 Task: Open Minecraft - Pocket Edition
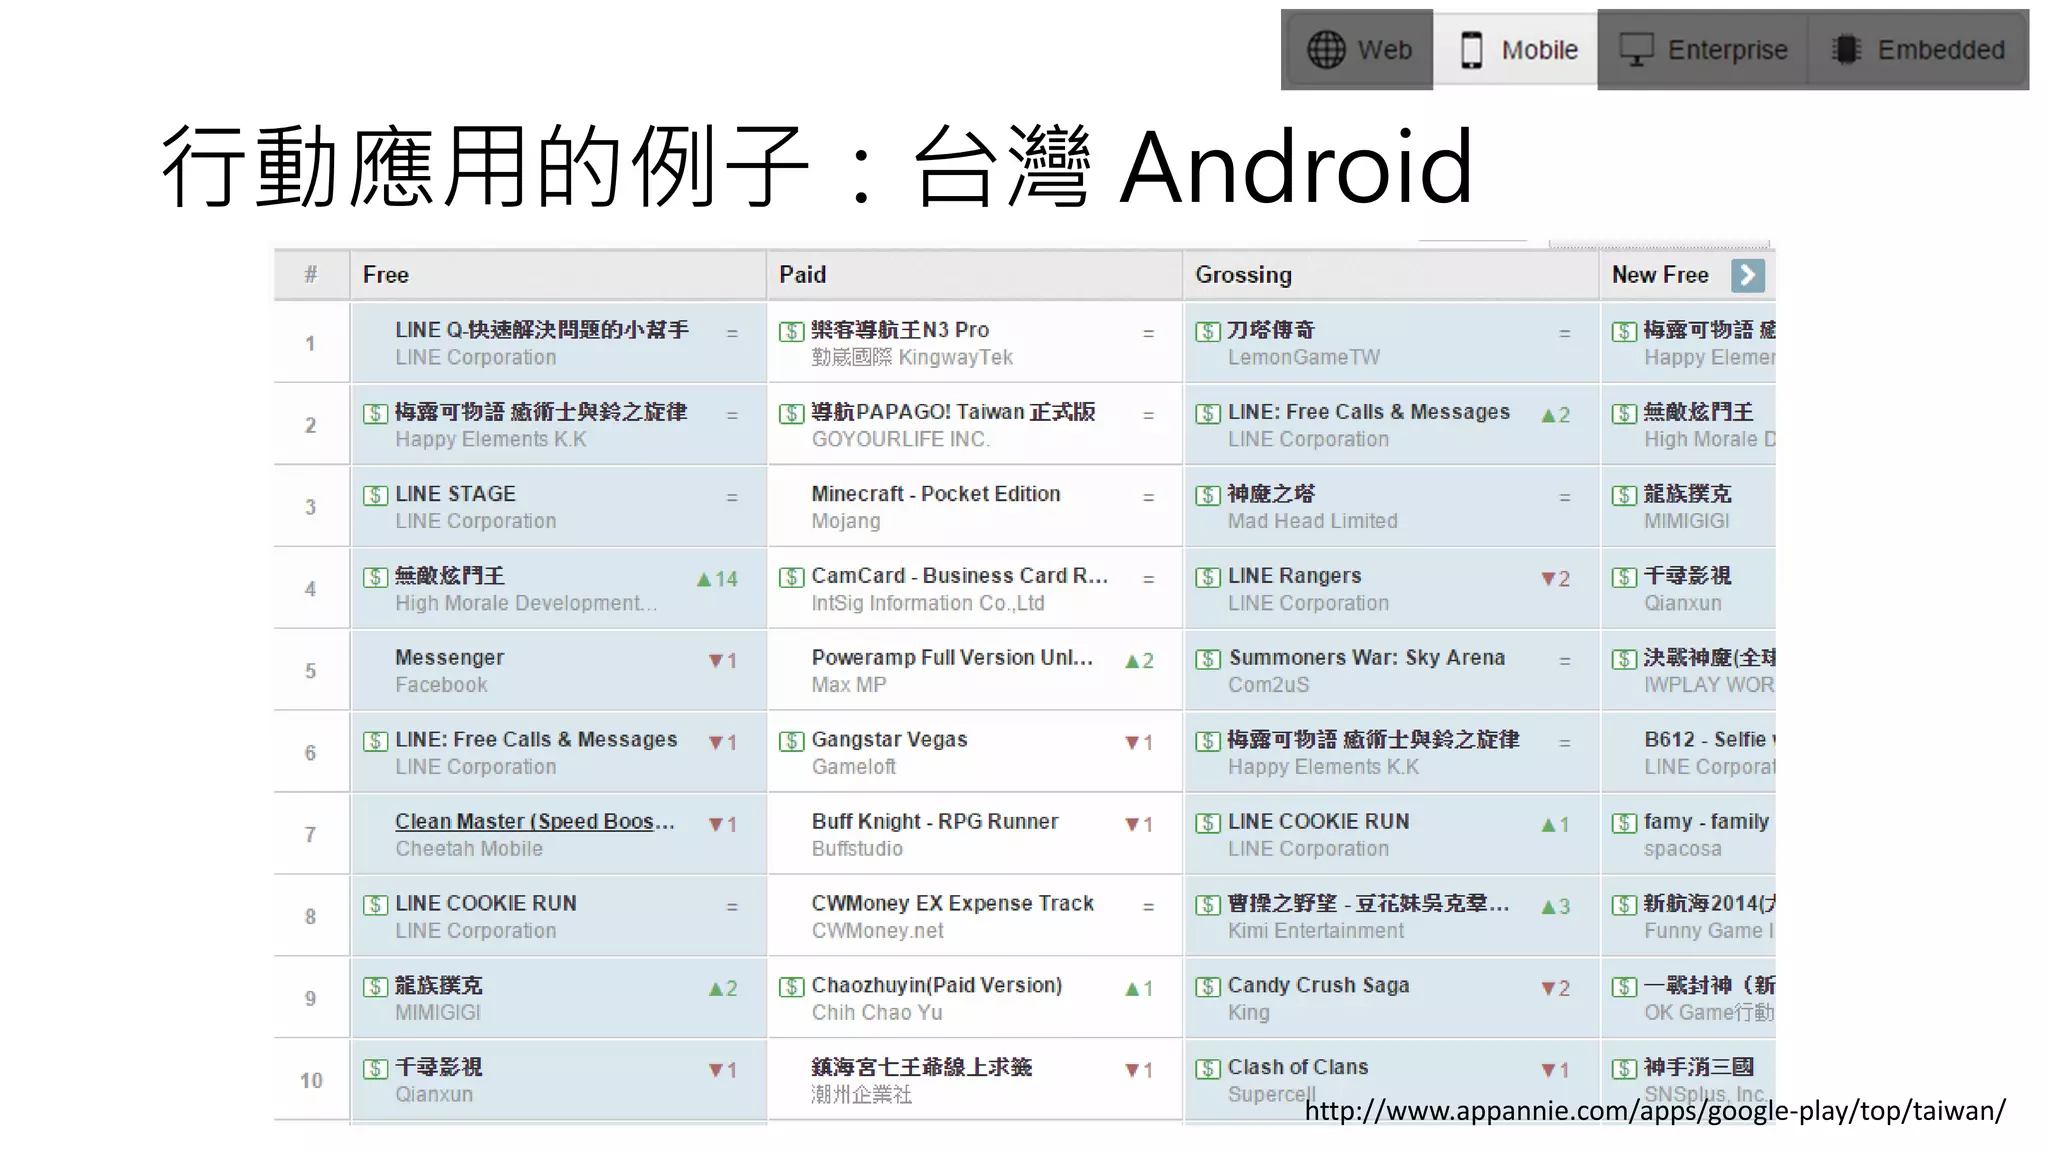point(936,494)
